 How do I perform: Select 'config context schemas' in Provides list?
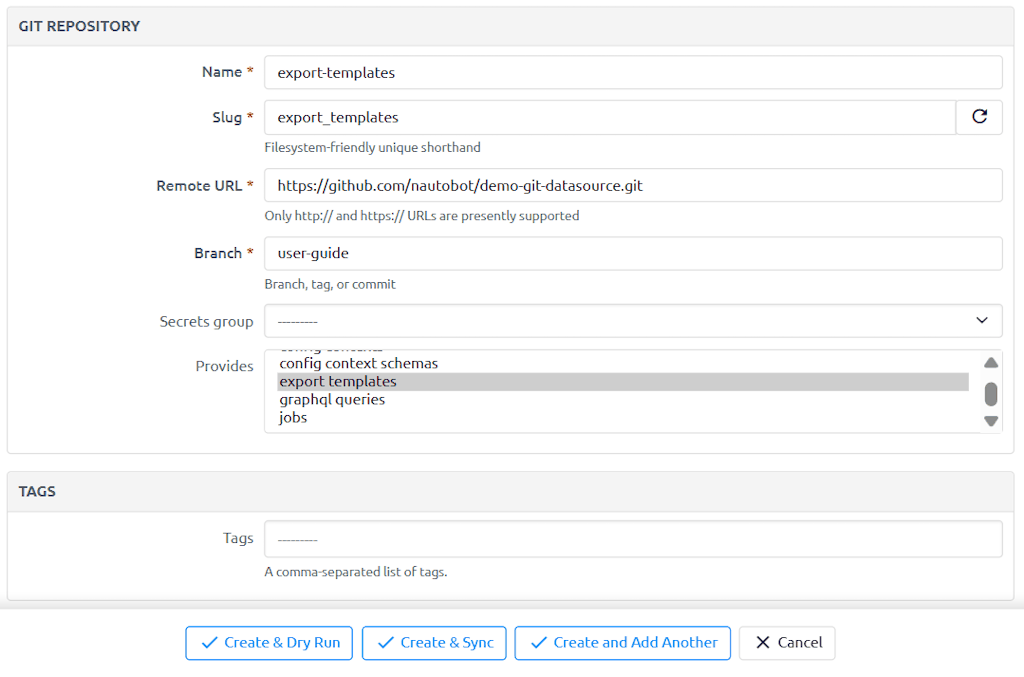pyautogui.click(x=358, y=363)
